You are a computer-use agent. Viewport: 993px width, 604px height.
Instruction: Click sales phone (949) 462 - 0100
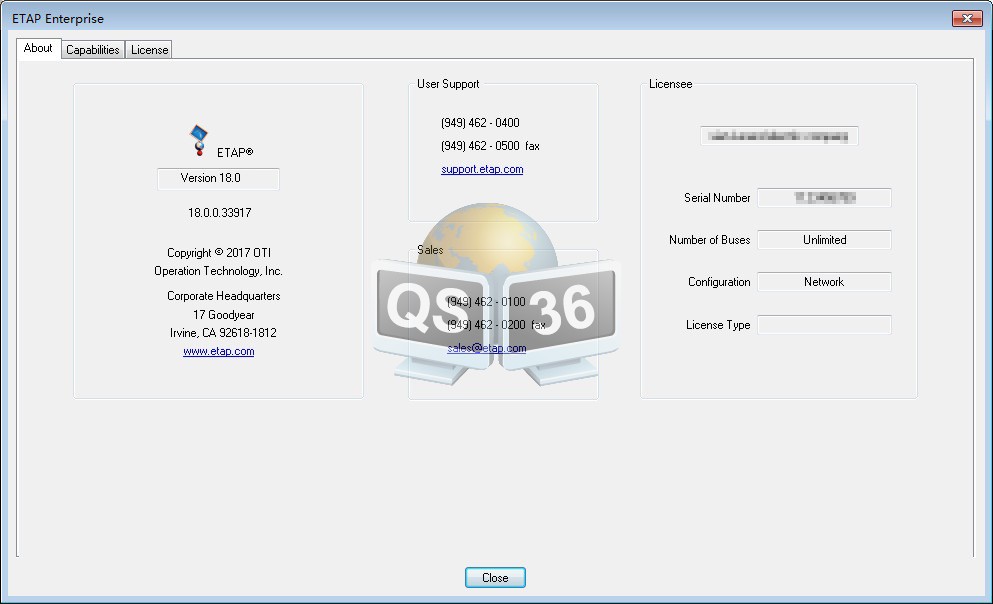[x=486, y=301]
